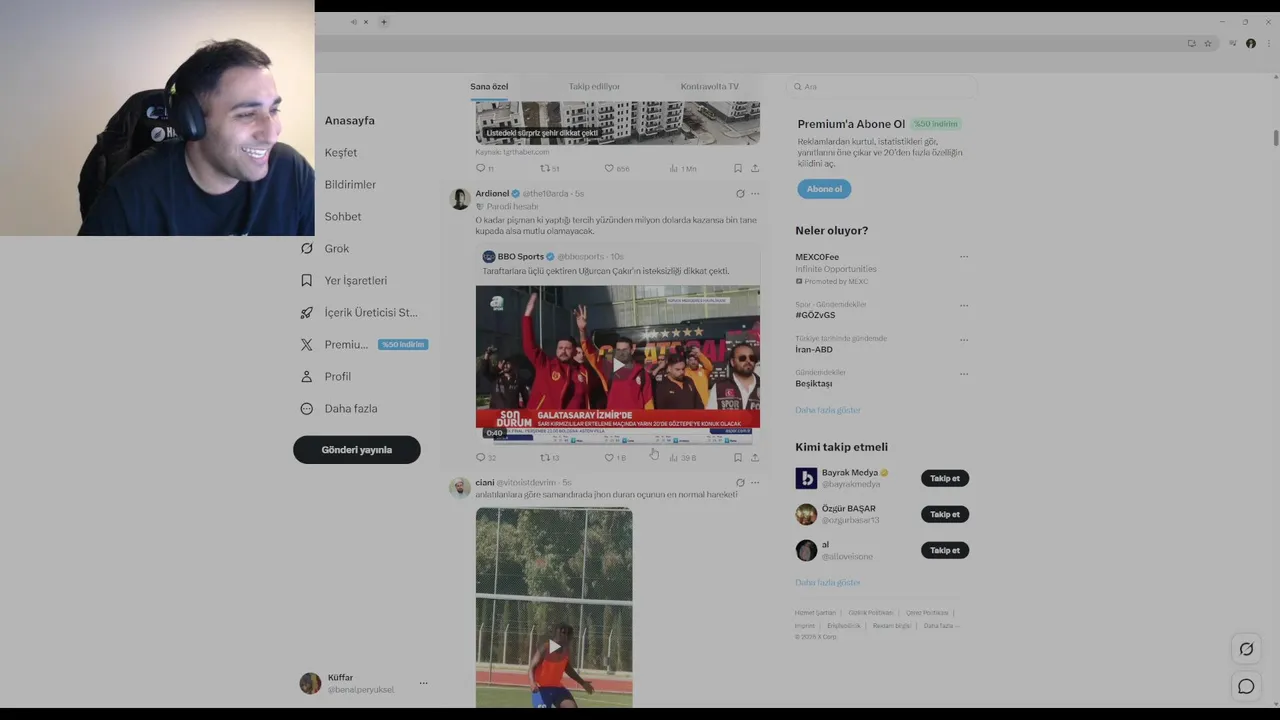Open BBO Sports quoted post name
The width and height of the screenshot is (1280, 720).
point(521,256)
